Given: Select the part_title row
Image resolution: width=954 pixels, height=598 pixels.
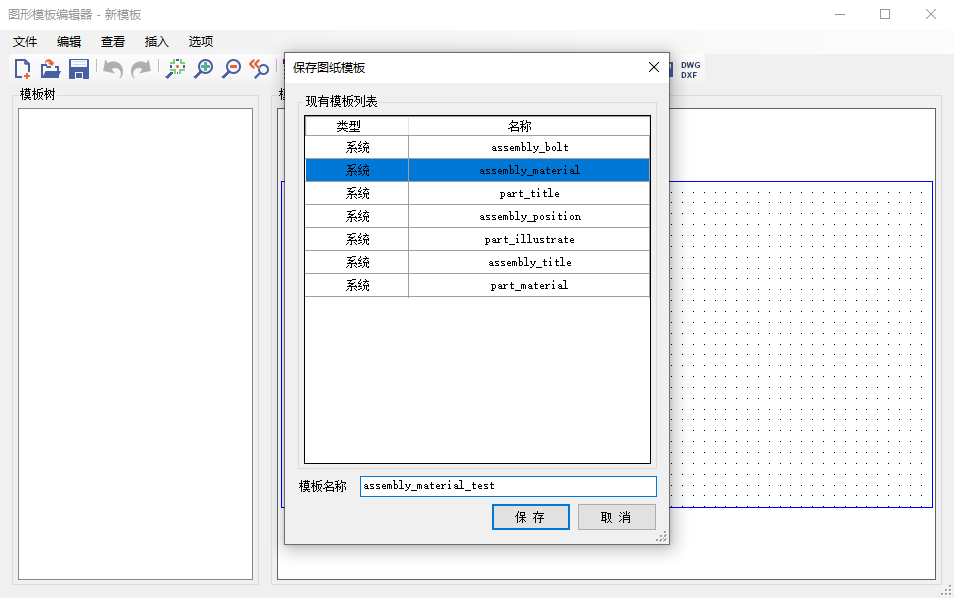Looking at the screenshot, I should pyautogui.click(x=477, y=193).
